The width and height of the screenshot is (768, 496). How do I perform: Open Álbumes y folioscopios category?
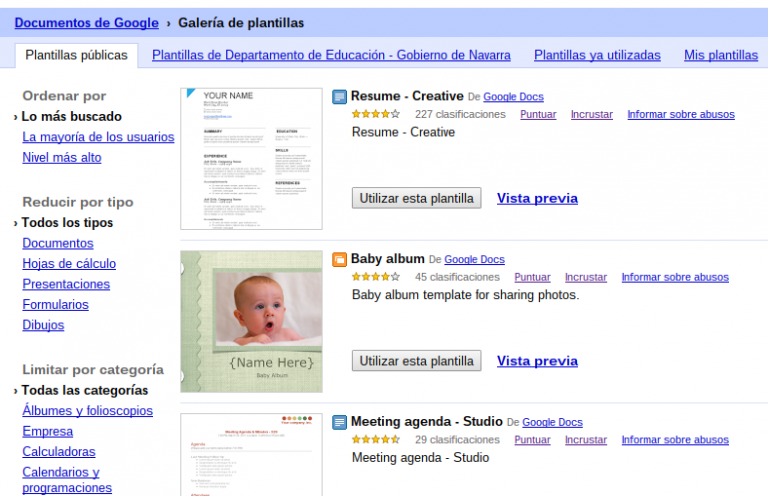pos(88,411)
